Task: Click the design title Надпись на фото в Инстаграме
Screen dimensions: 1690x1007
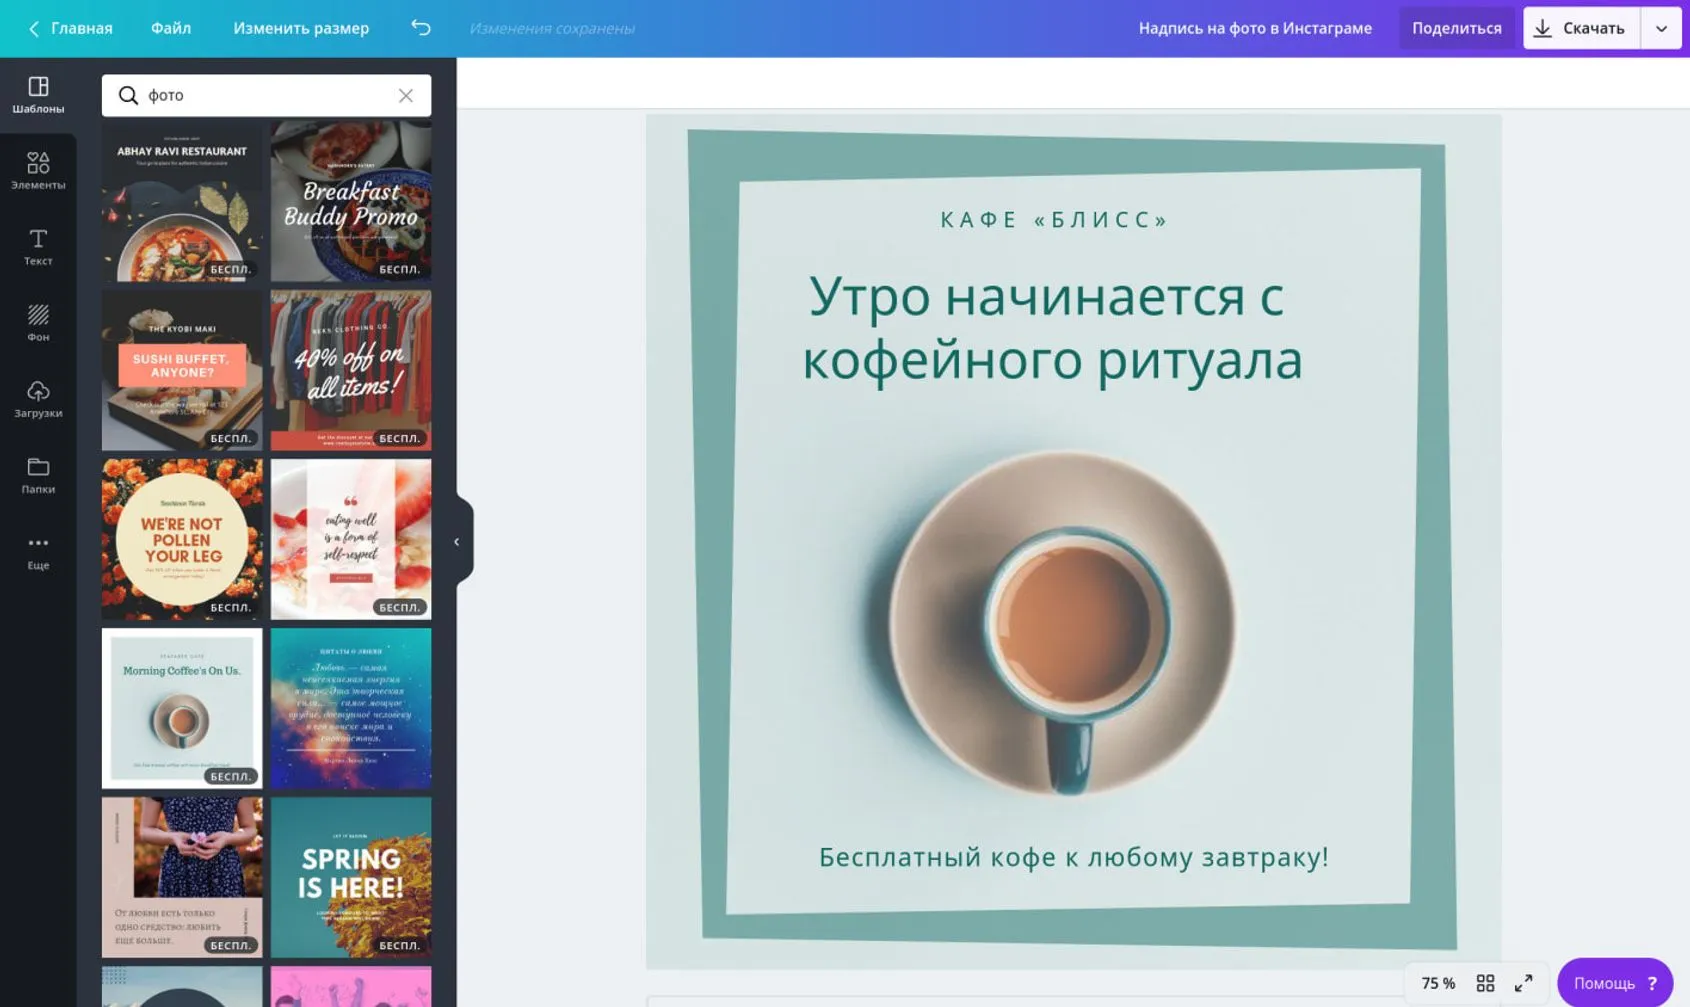Action: 1255,28
